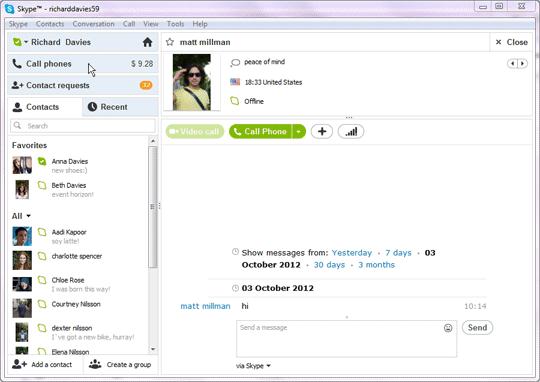
Task: Send the message with Send button
Action: click(x=477, y=328)
